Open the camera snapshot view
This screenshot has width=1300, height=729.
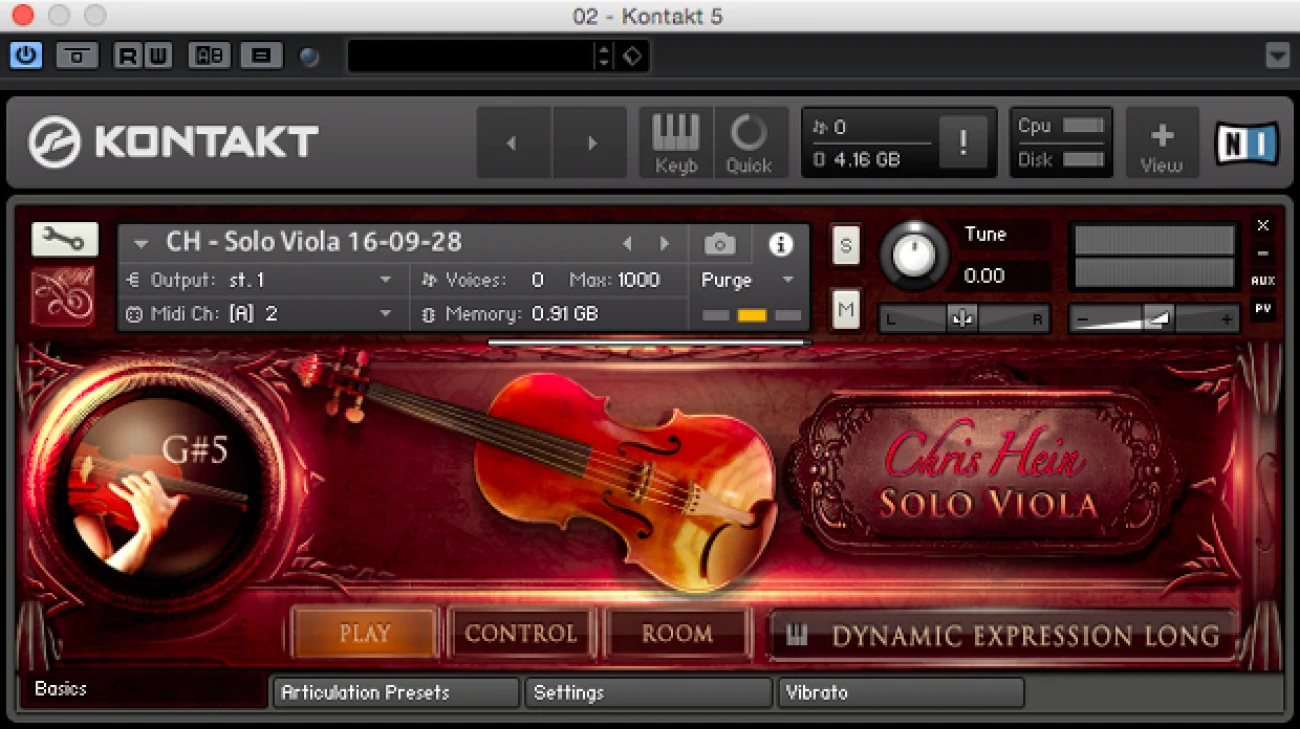pos(720,244)
